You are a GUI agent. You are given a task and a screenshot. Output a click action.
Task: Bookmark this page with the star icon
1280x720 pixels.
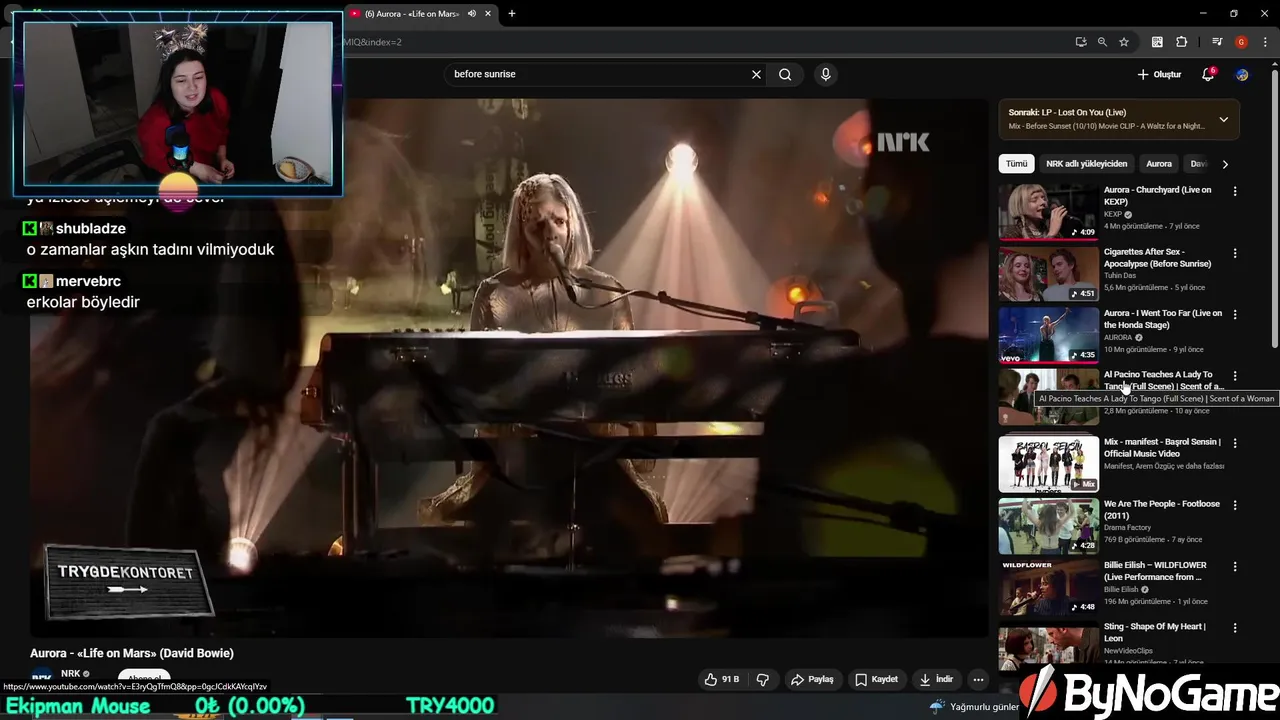pos(1124,42)
